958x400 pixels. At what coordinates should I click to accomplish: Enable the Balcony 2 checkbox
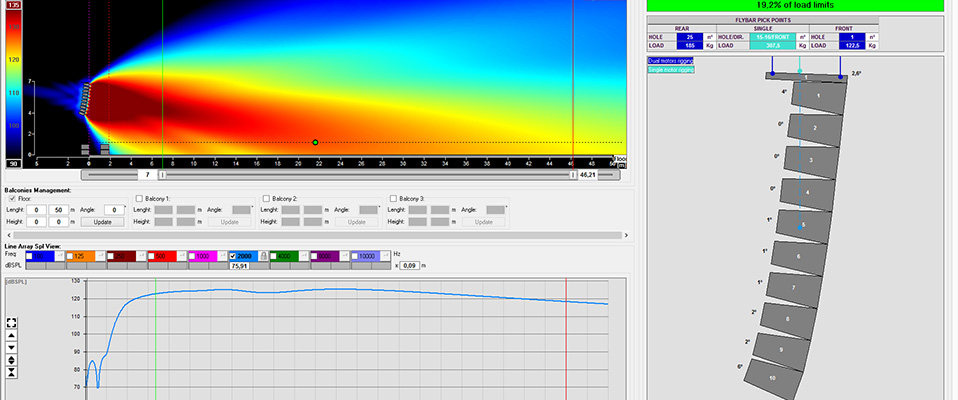266,198
